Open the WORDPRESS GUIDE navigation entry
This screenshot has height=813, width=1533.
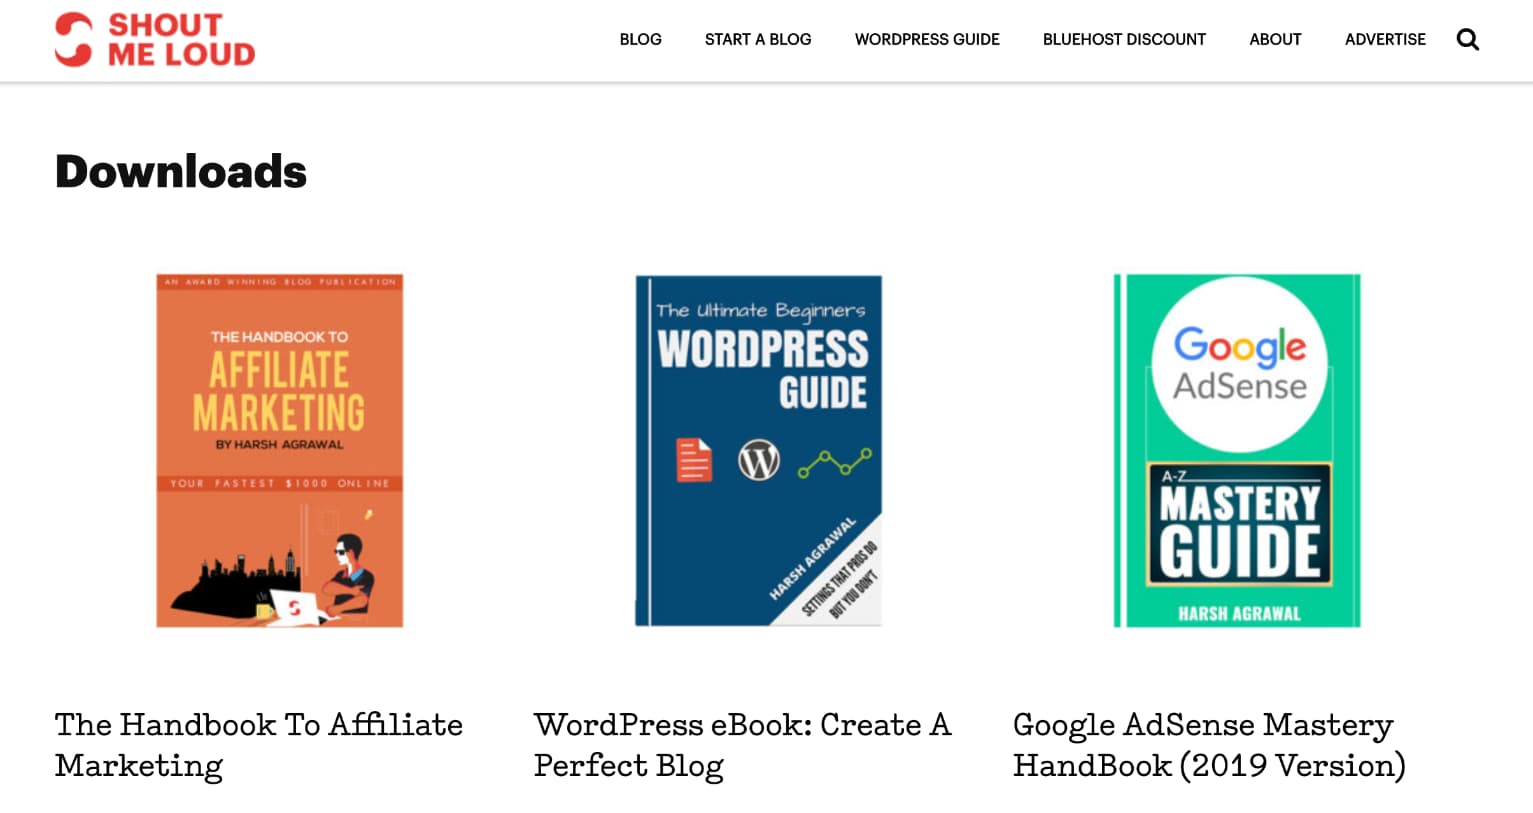pyautogui.click(x=926, y=39)
